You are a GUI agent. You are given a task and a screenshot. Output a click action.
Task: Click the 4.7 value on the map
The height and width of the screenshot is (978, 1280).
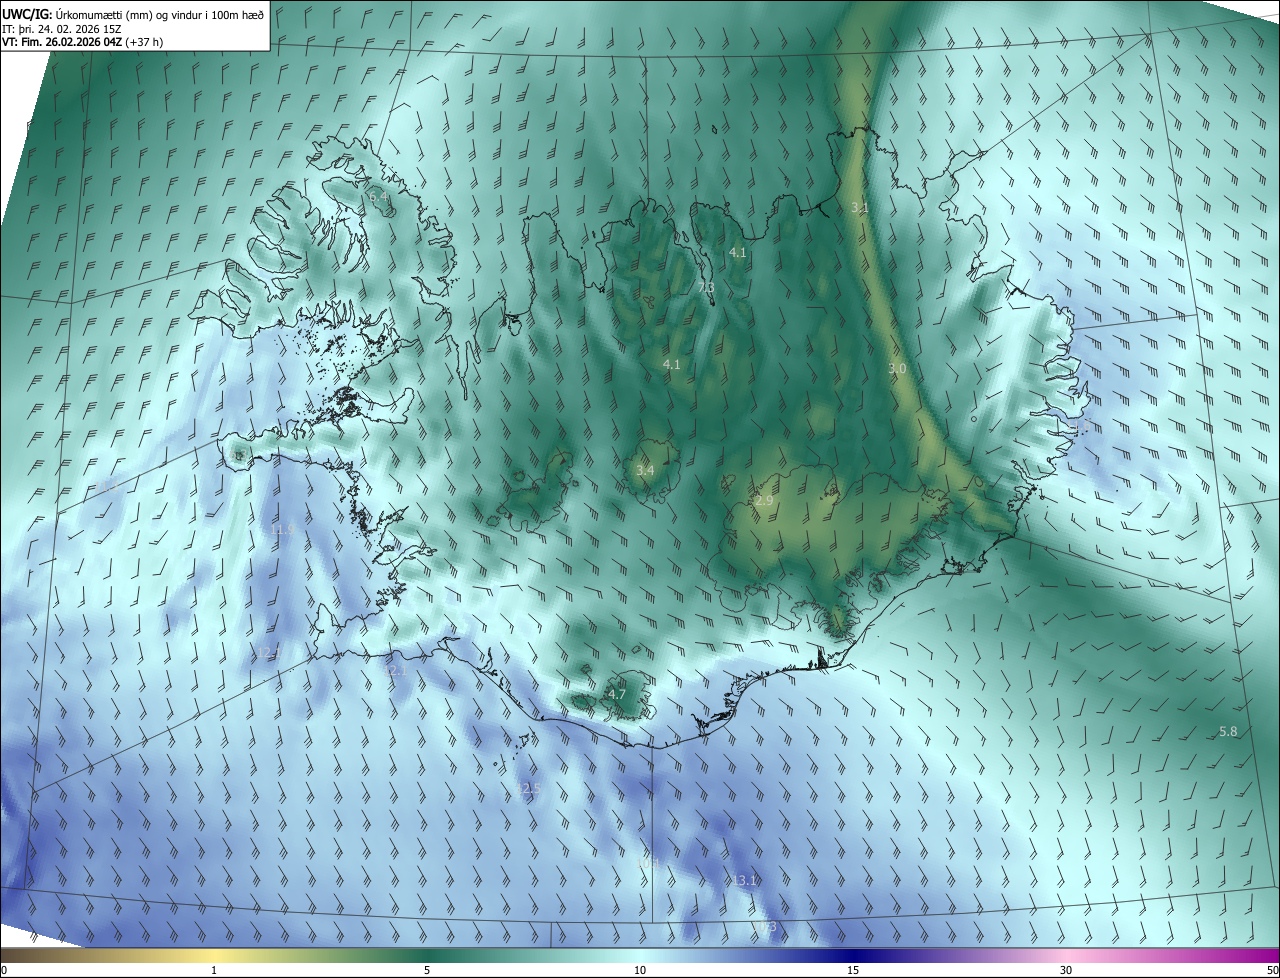pos(617,693)
